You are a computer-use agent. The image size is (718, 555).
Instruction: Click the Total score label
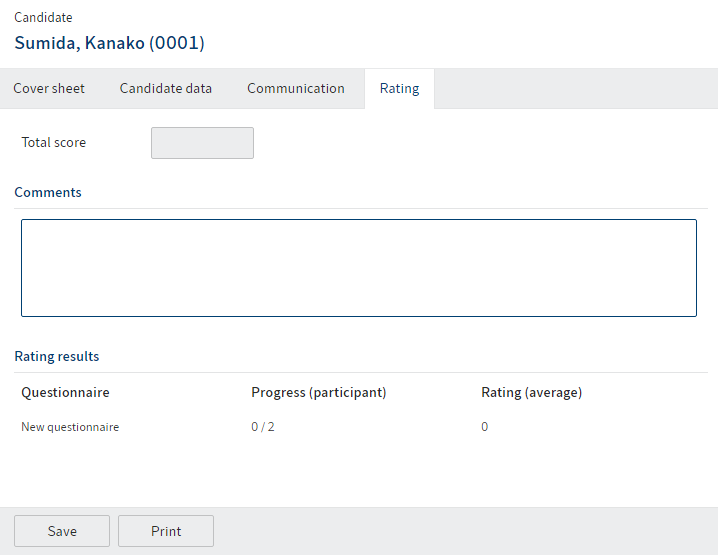[x=54, y=143]
